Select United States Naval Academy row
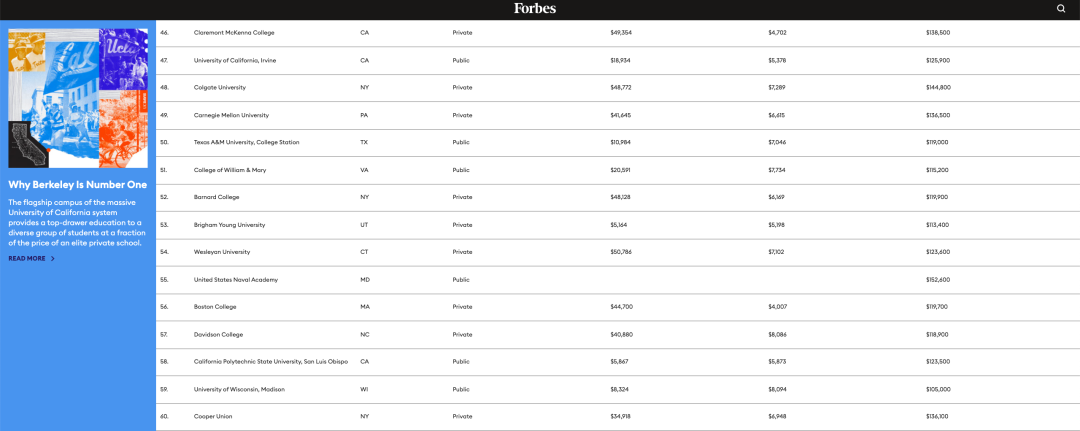Viewport: 1080px width, 431px height. (x=618, y=280)
